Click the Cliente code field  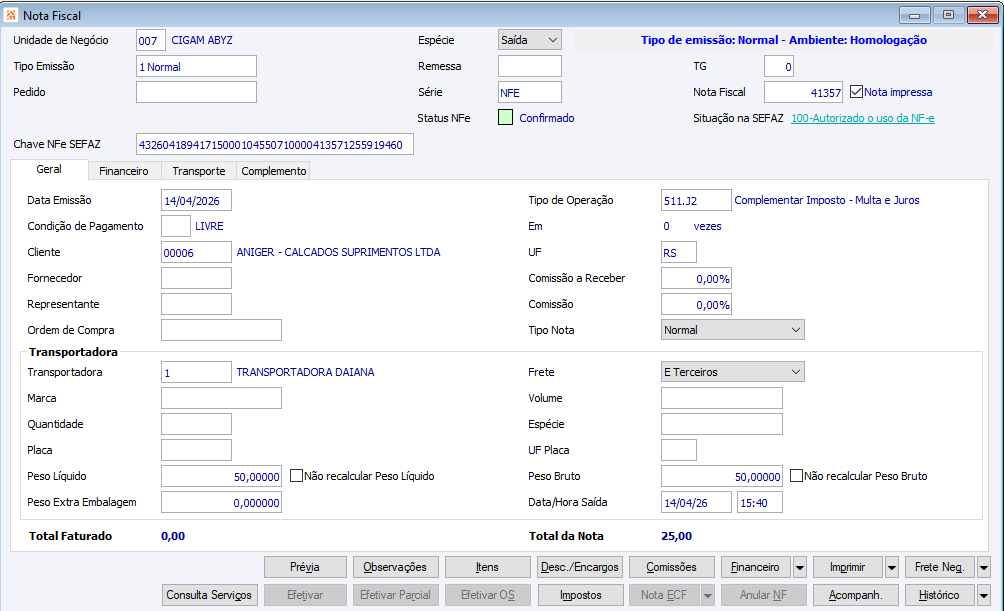196,252
